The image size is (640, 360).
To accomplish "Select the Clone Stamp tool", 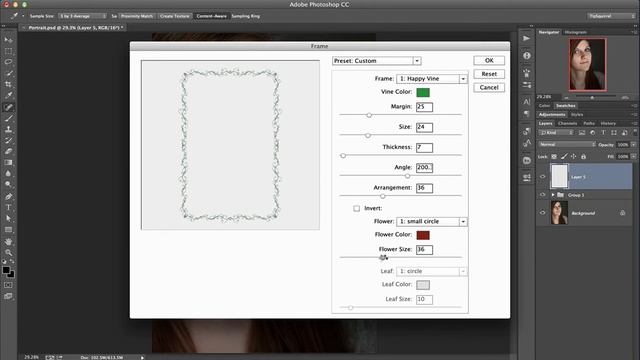I will point(8,129).
